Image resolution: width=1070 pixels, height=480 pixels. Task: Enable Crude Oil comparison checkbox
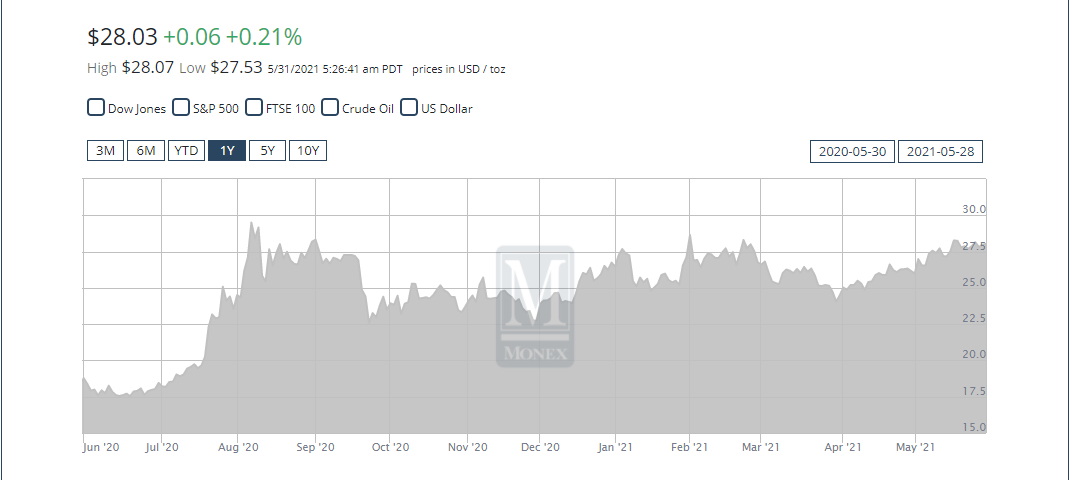click(330, 108)
